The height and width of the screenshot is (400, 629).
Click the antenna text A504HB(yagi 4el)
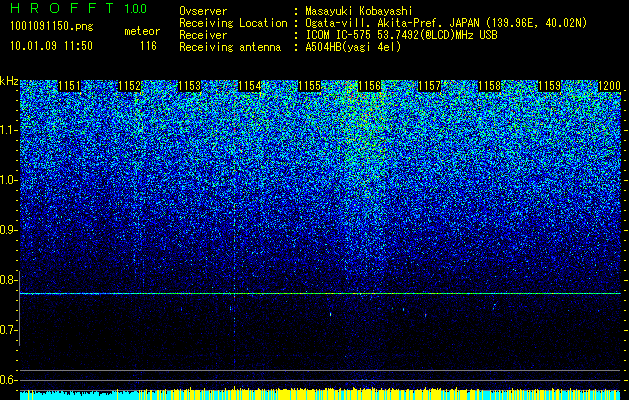(353, 47)
